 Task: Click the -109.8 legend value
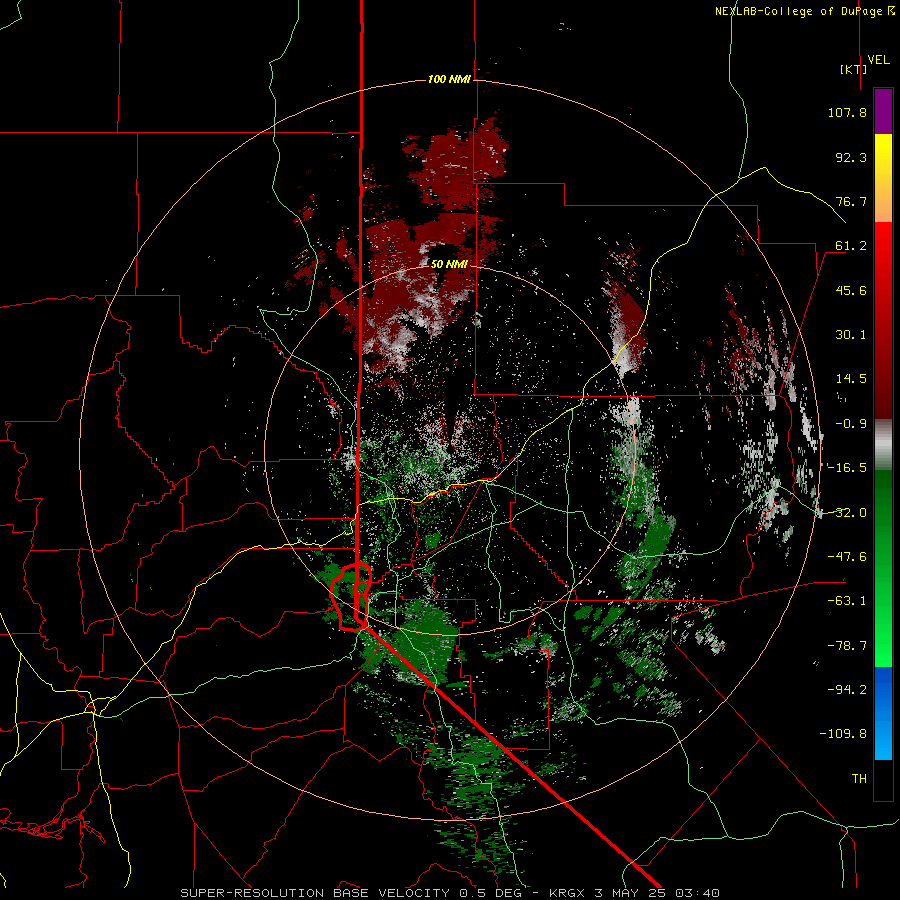coord(843,734)
